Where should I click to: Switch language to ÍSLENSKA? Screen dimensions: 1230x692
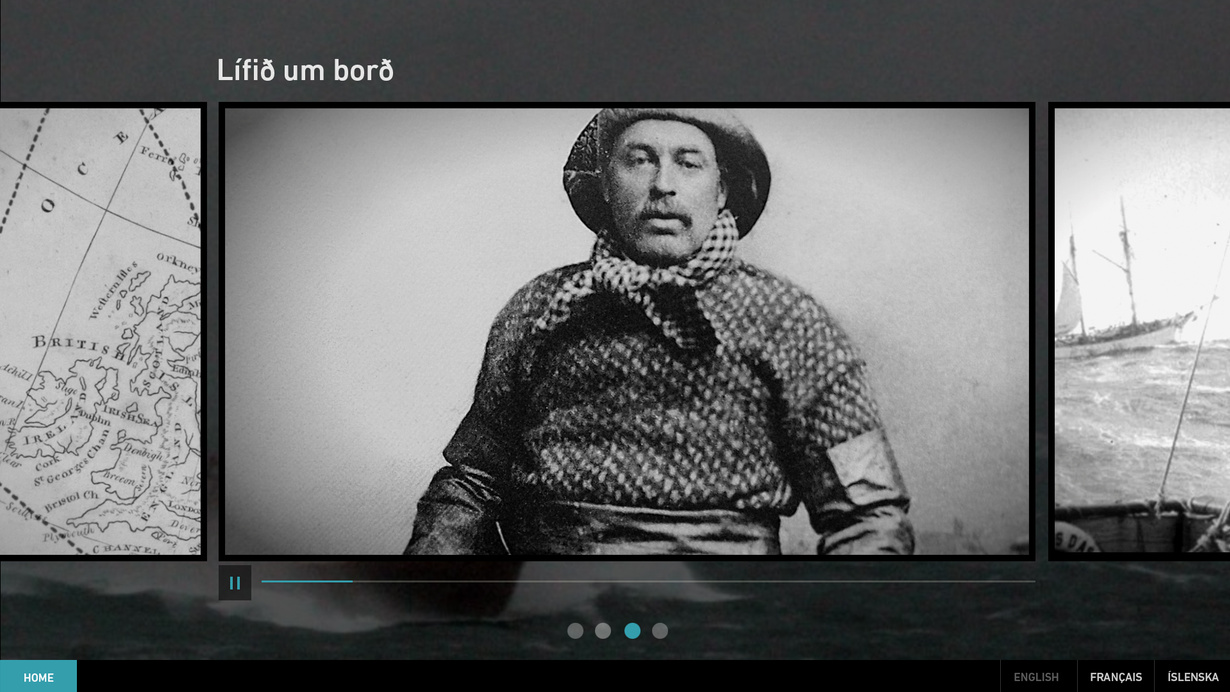(1192, 677)
